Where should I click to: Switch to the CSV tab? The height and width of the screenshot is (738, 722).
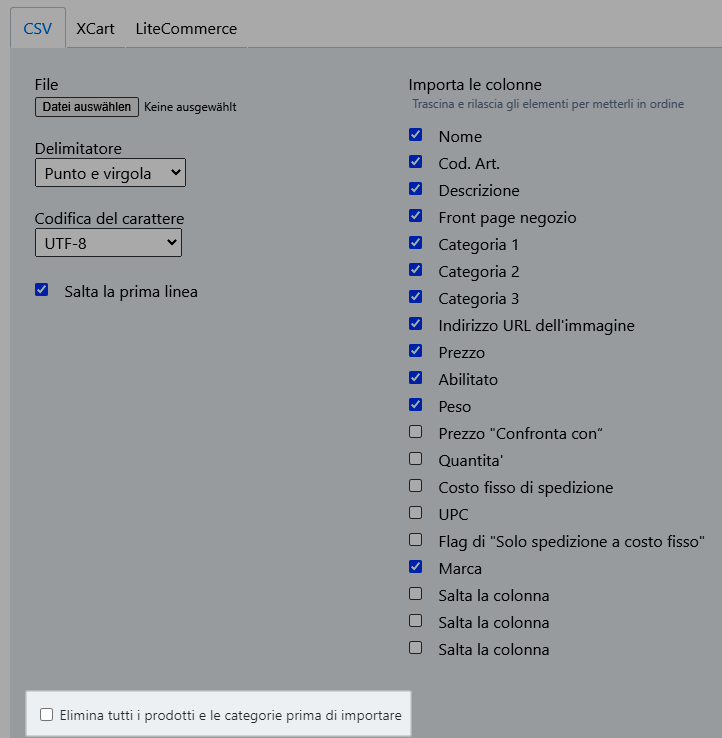[38, 28]
